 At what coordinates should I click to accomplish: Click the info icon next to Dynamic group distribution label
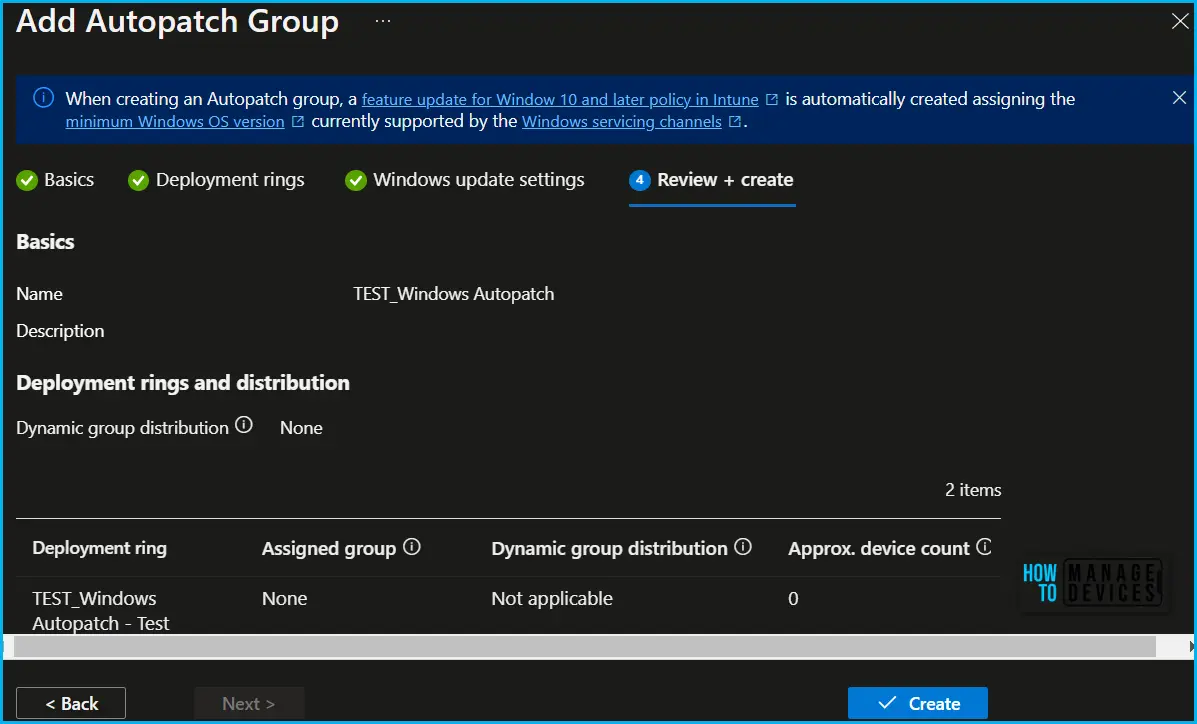244,425
